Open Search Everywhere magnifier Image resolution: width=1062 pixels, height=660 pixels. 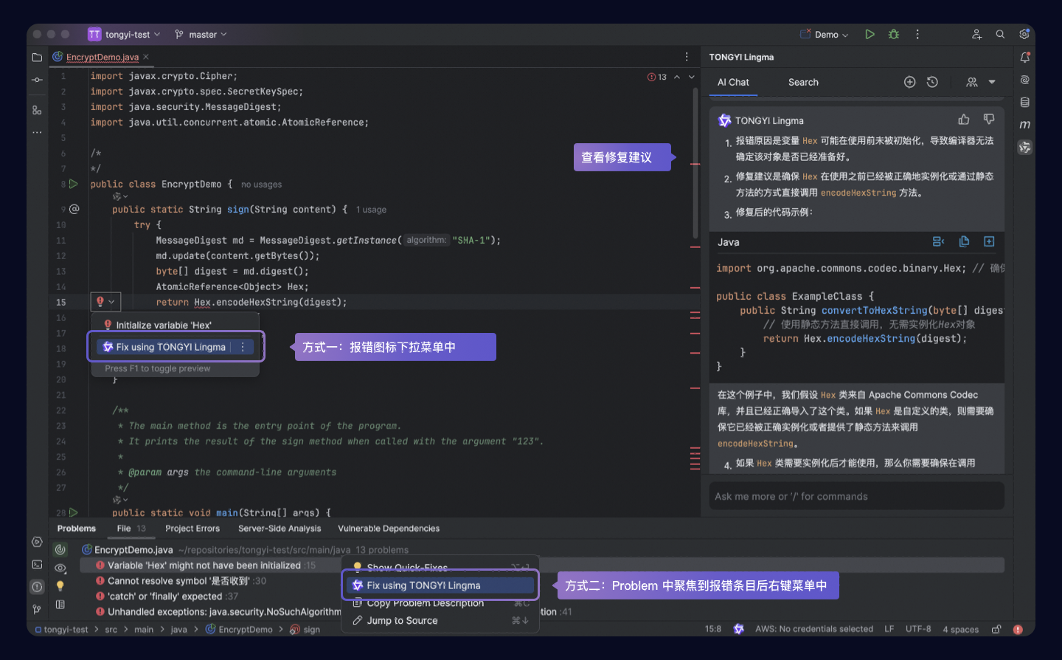(x=1000, y=34)
